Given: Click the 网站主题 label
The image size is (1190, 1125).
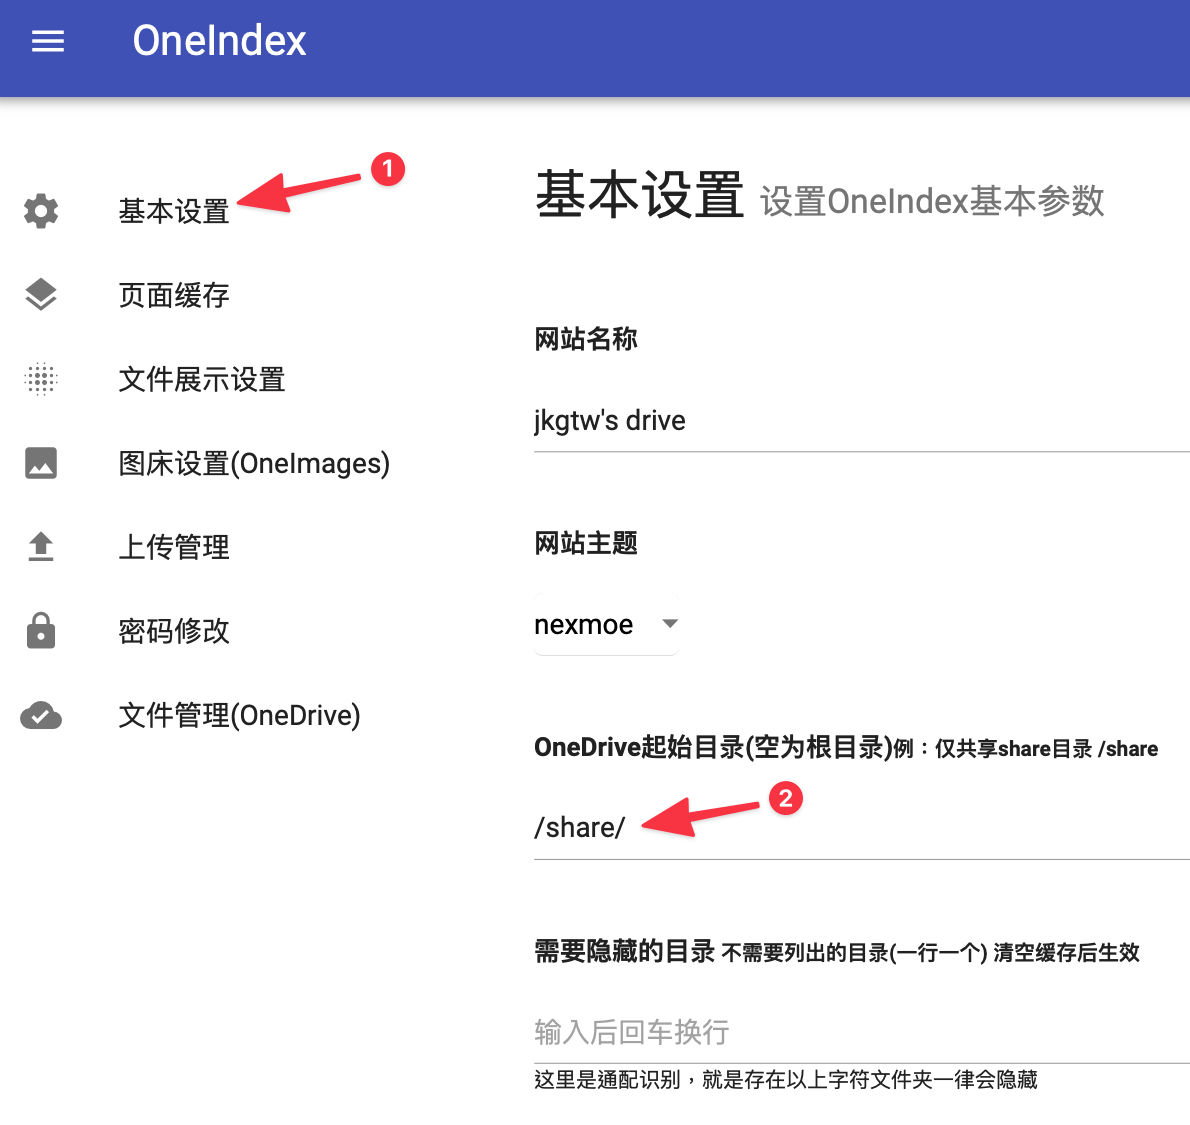Looking at the screenshot, I should coord(586,543).
